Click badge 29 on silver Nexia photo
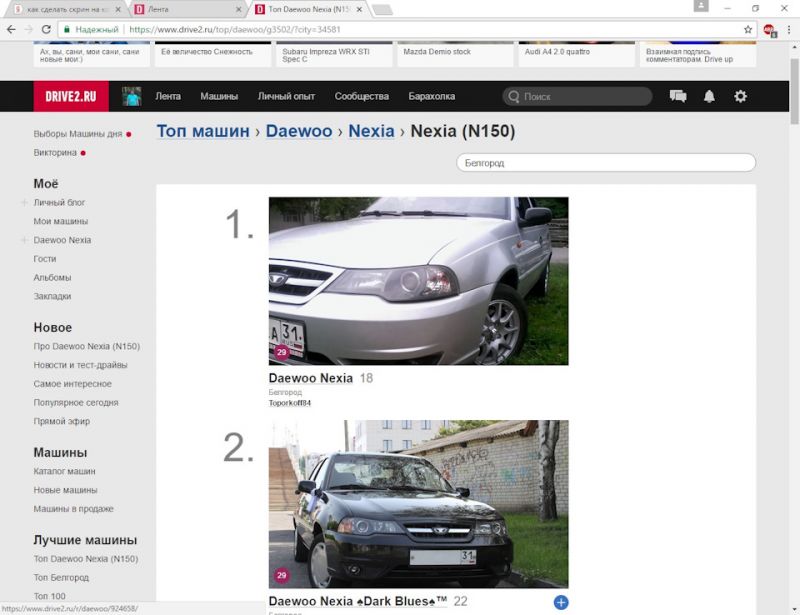 click(282, 352)
